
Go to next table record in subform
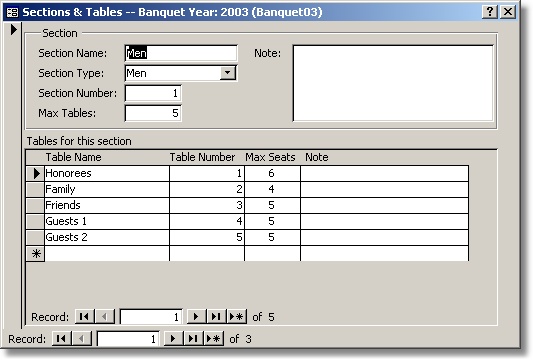pos(196,316)
